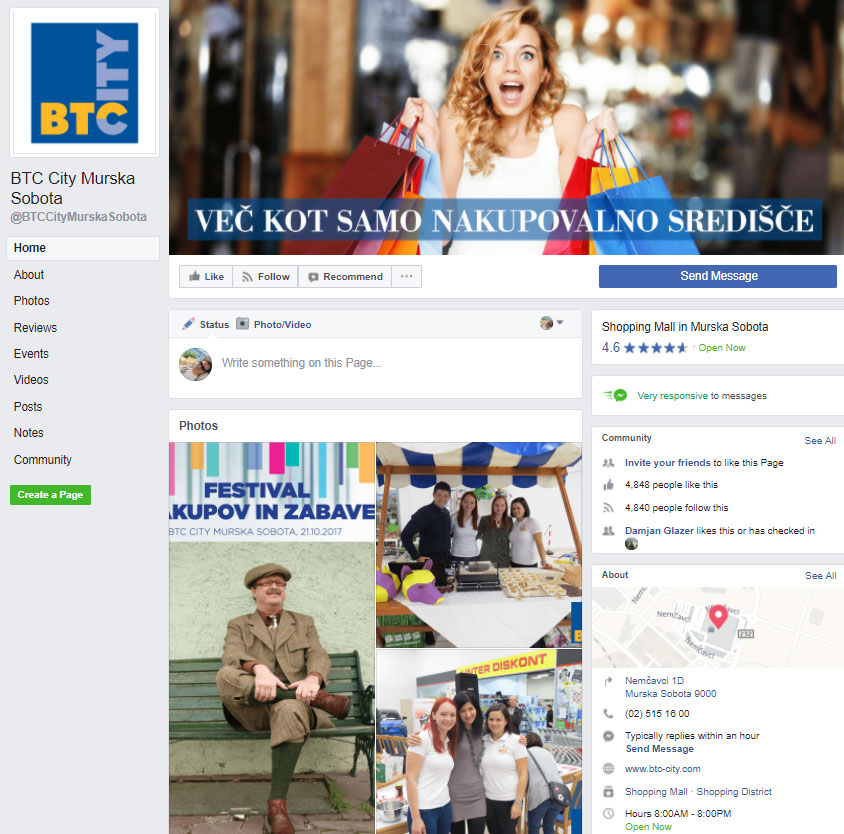Click the Write something on this Page field
This screenshot has height=834, width=844.
point(390,363)
